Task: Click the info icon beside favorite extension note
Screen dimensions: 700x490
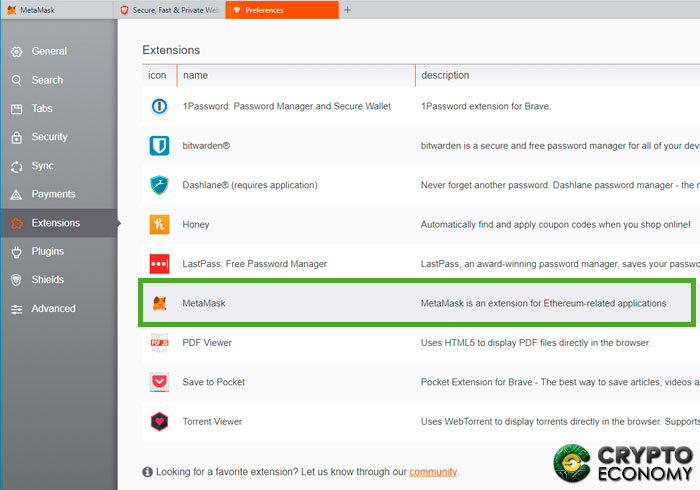Action: [147, 472]
